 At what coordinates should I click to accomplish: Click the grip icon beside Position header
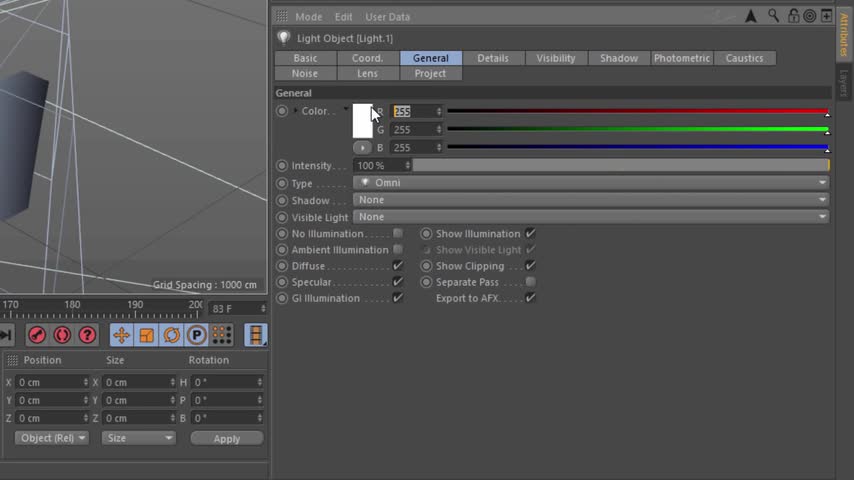(x=13, y=360)
